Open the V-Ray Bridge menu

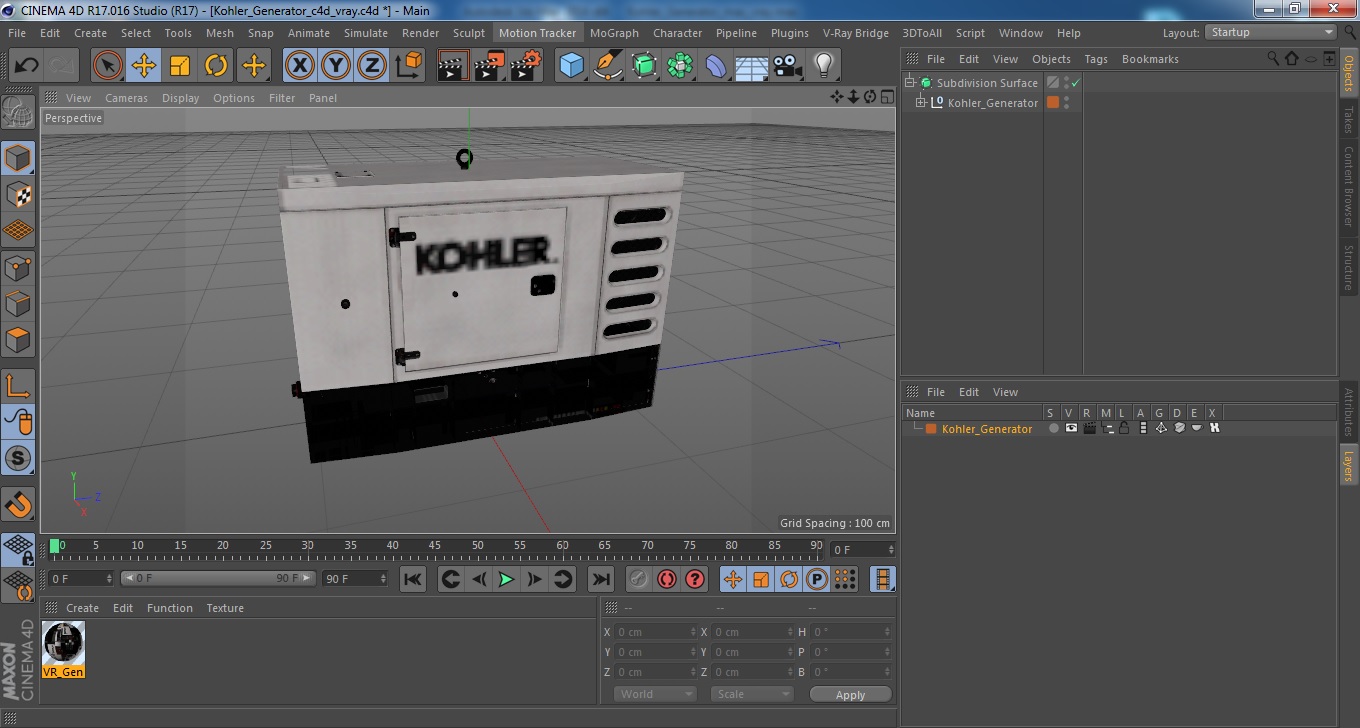tap(856, 33)
